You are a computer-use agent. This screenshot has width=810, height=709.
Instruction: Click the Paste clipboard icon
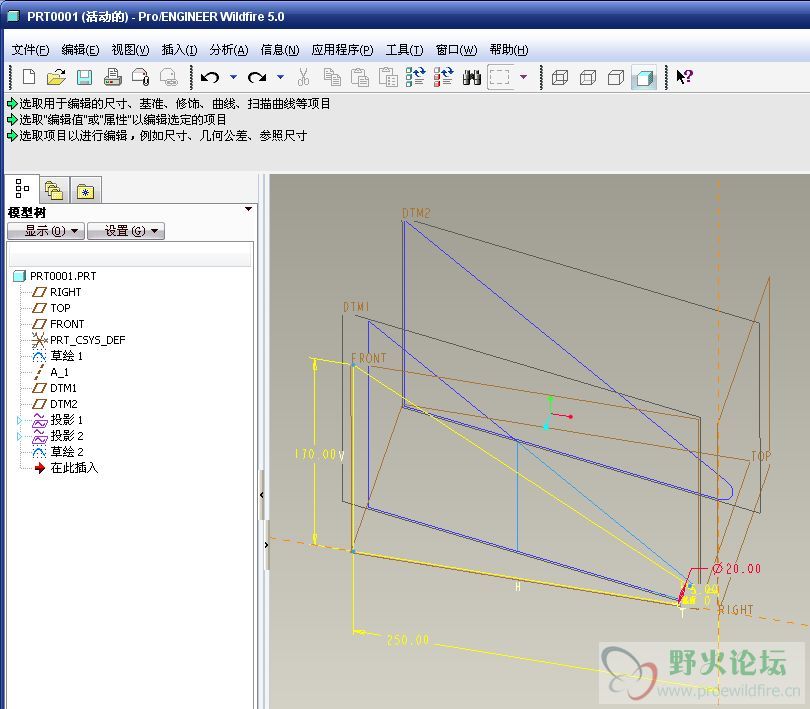(360, 77)
